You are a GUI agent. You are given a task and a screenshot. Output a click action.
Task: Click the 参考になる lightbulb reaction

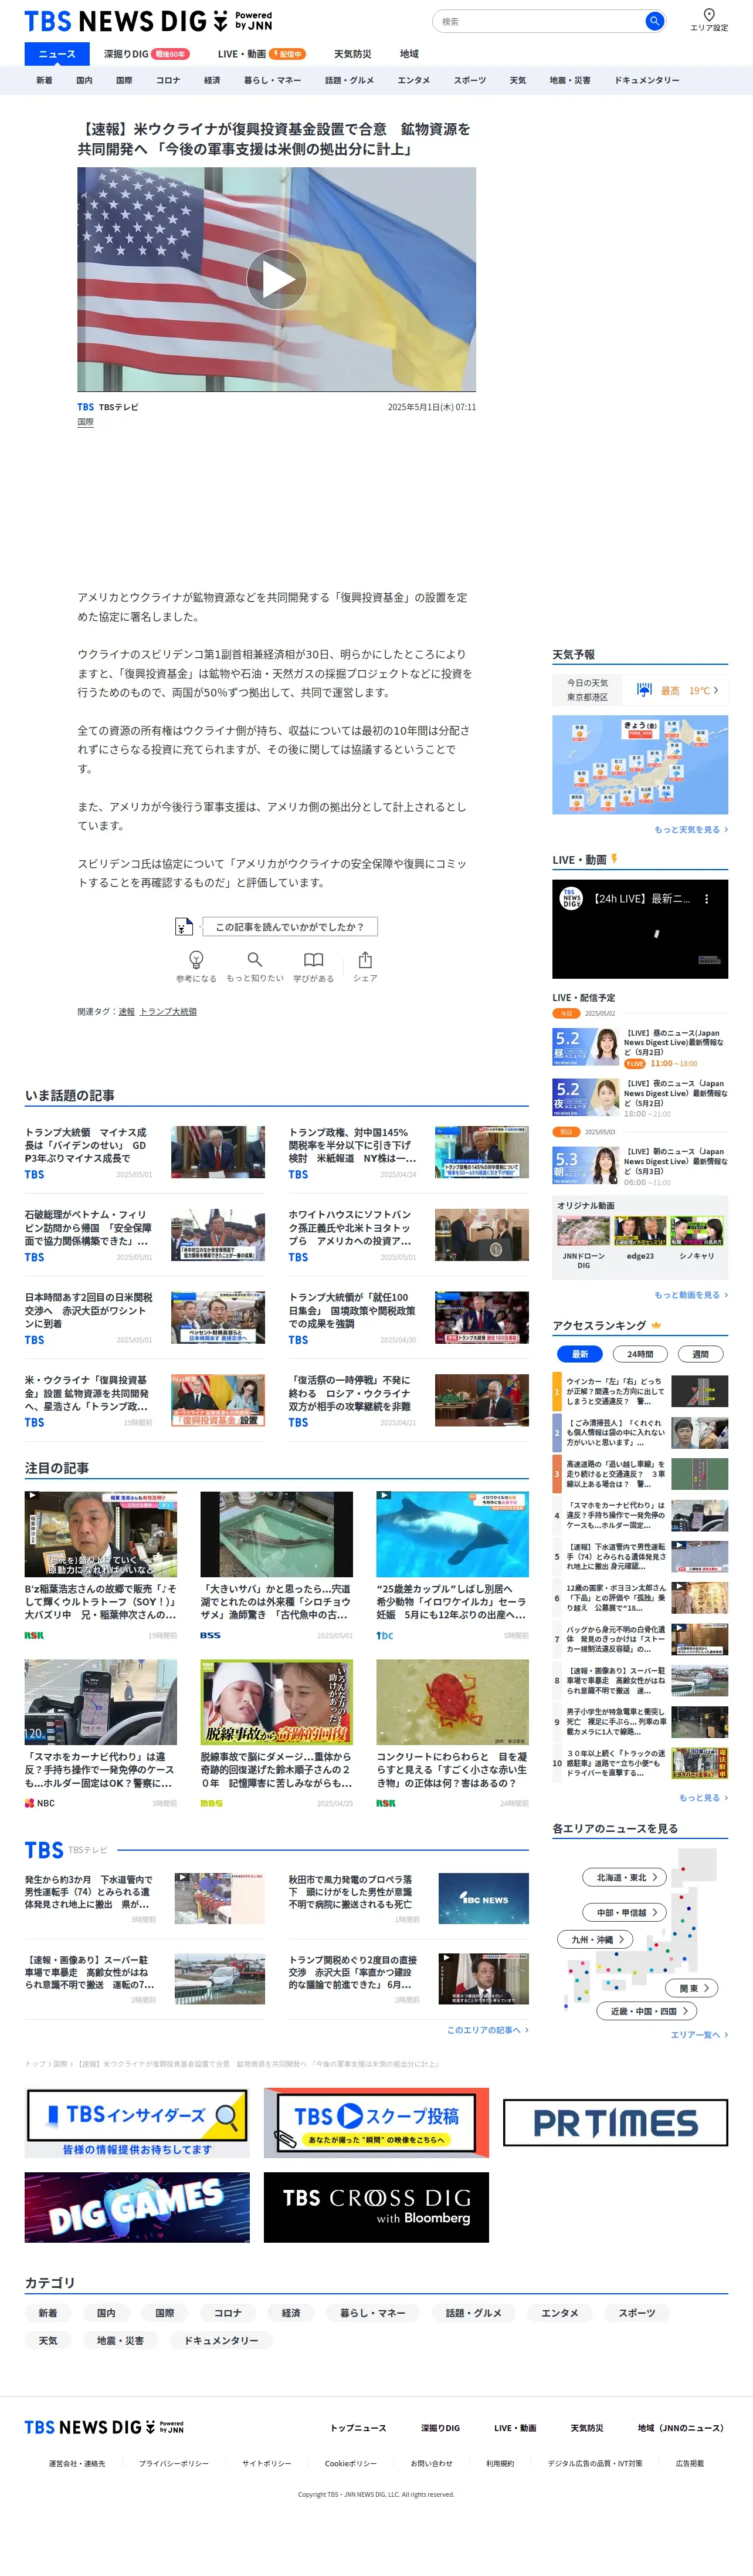coord(196,967)
